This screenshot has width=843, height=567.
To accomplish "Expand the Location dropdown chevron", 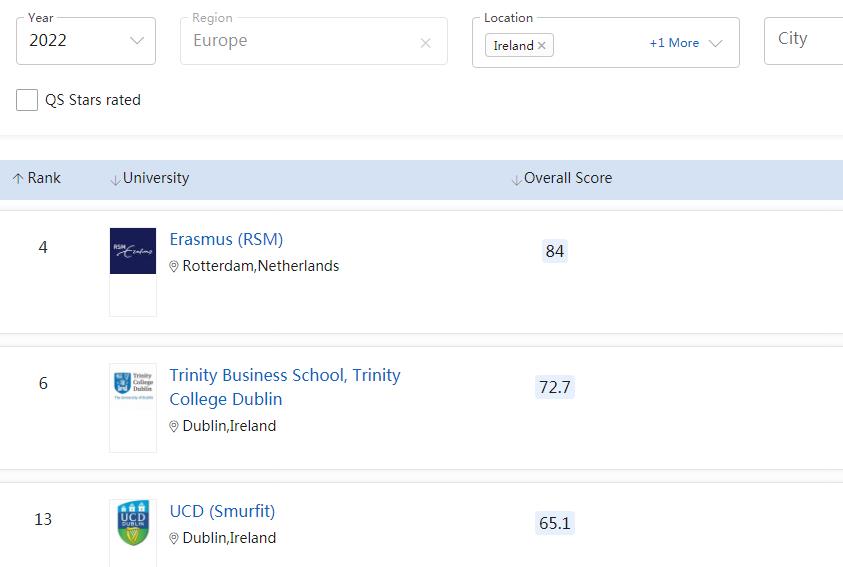I will (715, 43).
